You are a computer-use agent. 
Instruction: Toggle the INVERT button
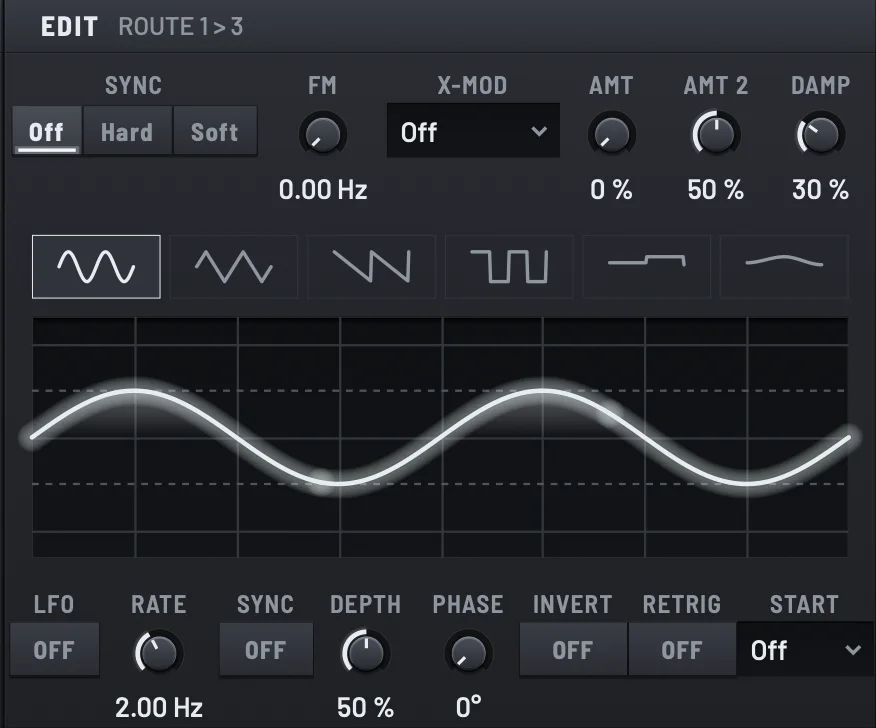[x=573, y=650]
